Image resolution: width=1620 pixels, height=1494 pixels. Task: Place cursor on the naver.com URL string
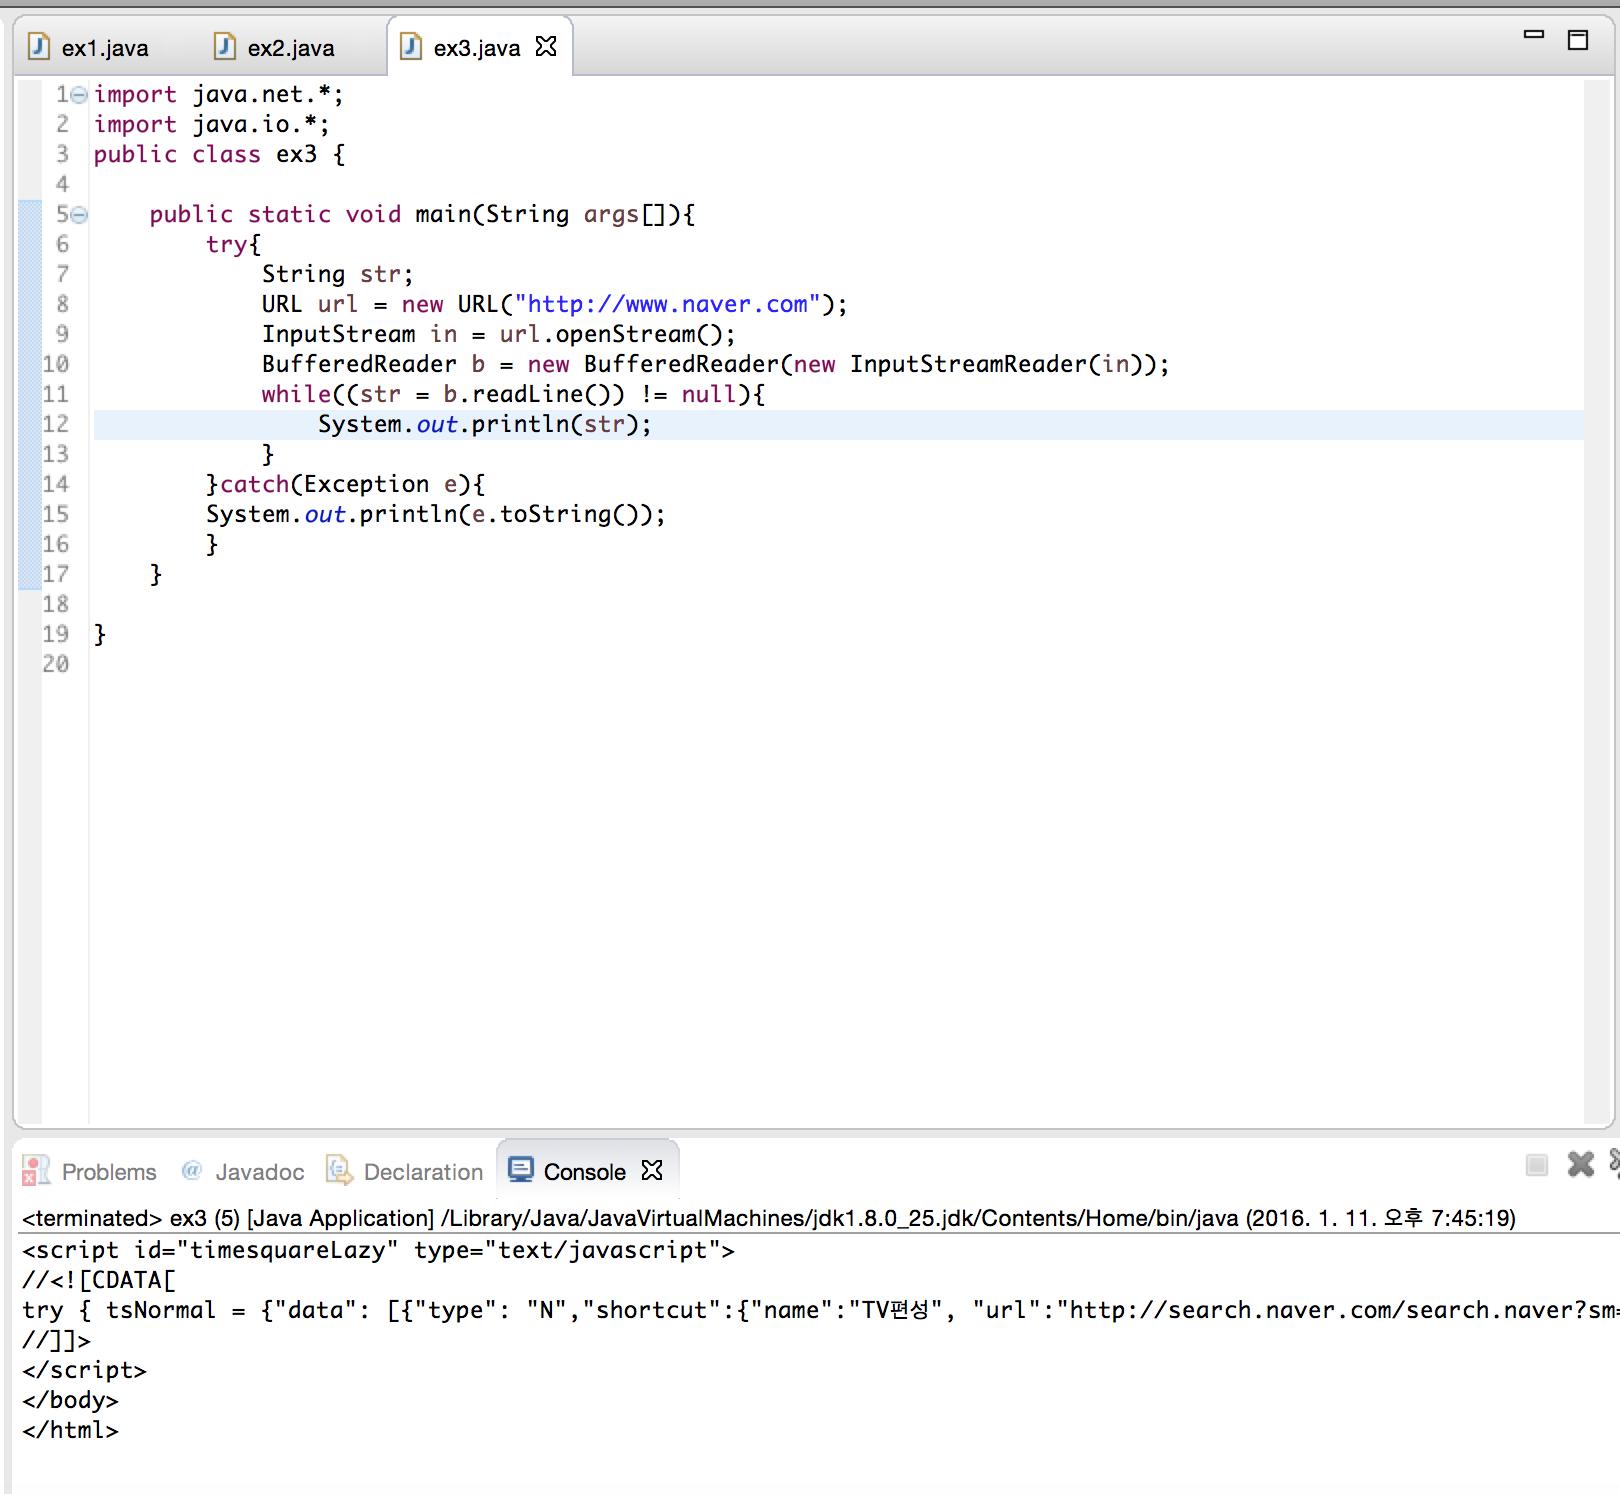point(667,304)
